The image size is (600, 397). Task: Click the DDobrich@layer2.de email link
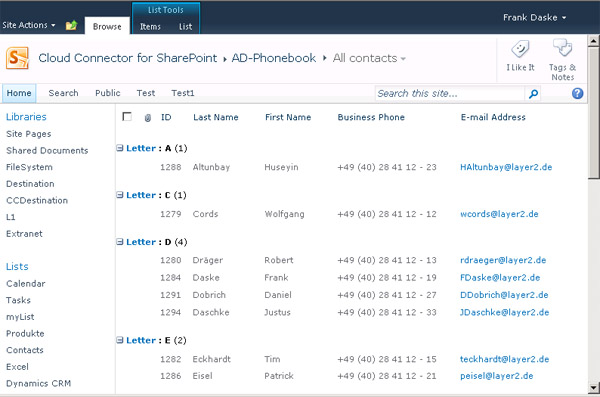pos(504,295)
